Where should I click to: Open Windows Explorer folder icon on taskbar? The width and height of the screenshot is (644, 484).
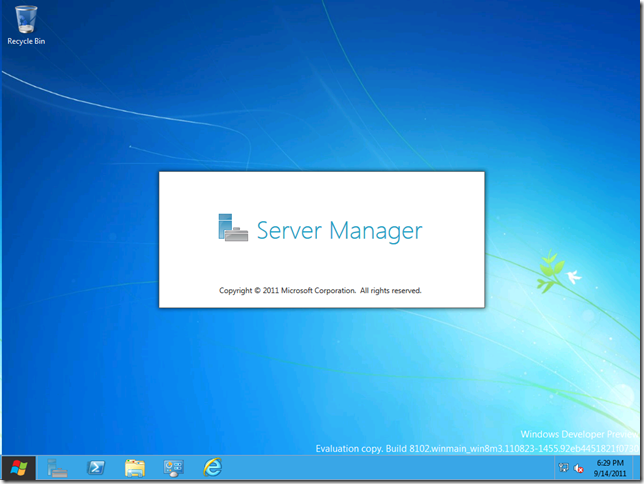[x=135, y=468]
